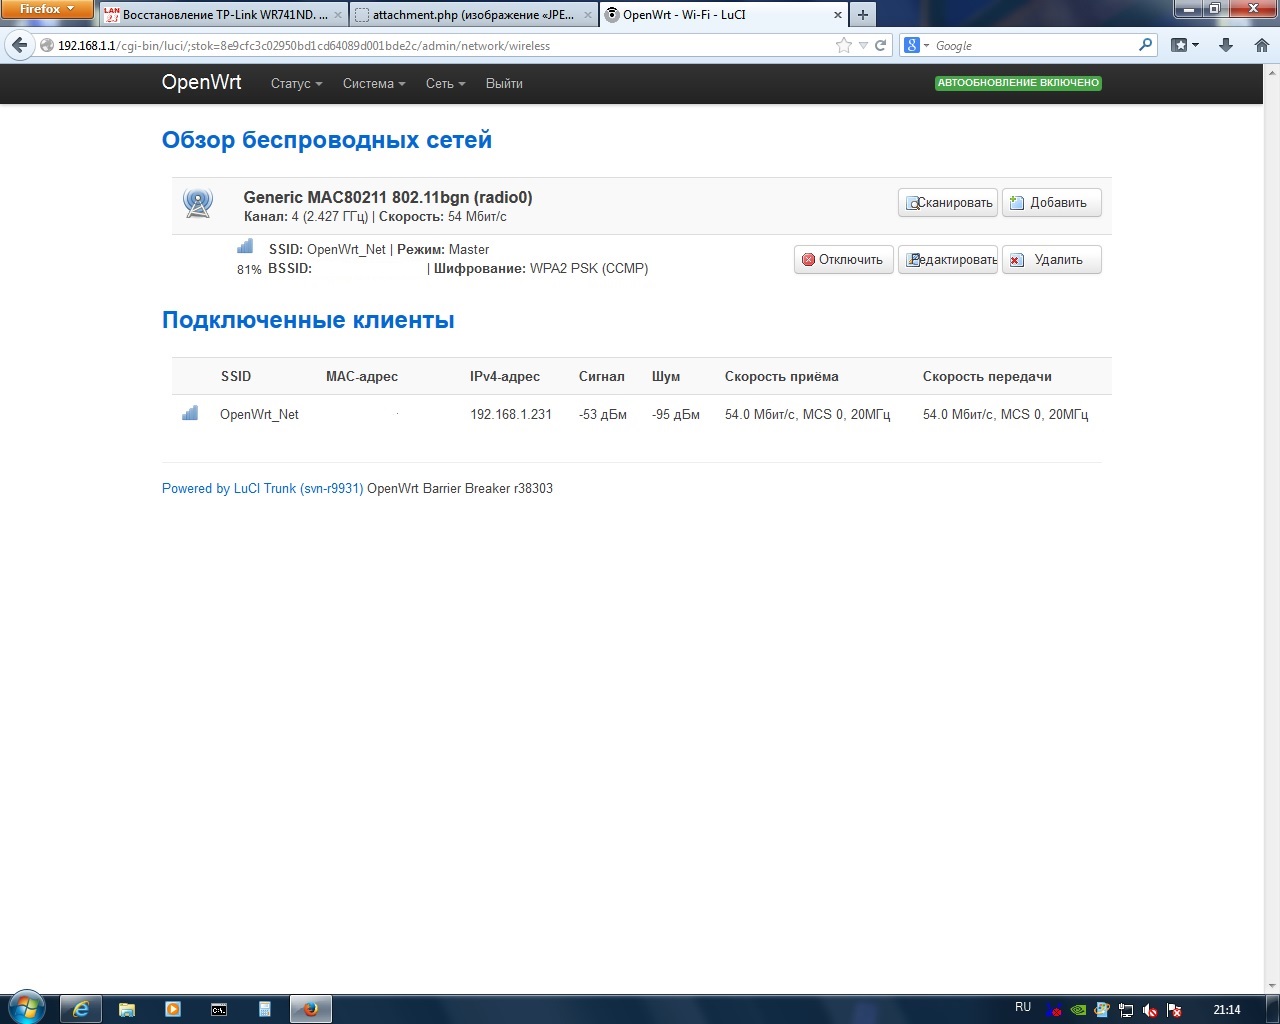Click the OpenWrt_Net SSID in the clients table
Image resolution: width=1280 pixels, height=1024 pixels.
[259, 414]
